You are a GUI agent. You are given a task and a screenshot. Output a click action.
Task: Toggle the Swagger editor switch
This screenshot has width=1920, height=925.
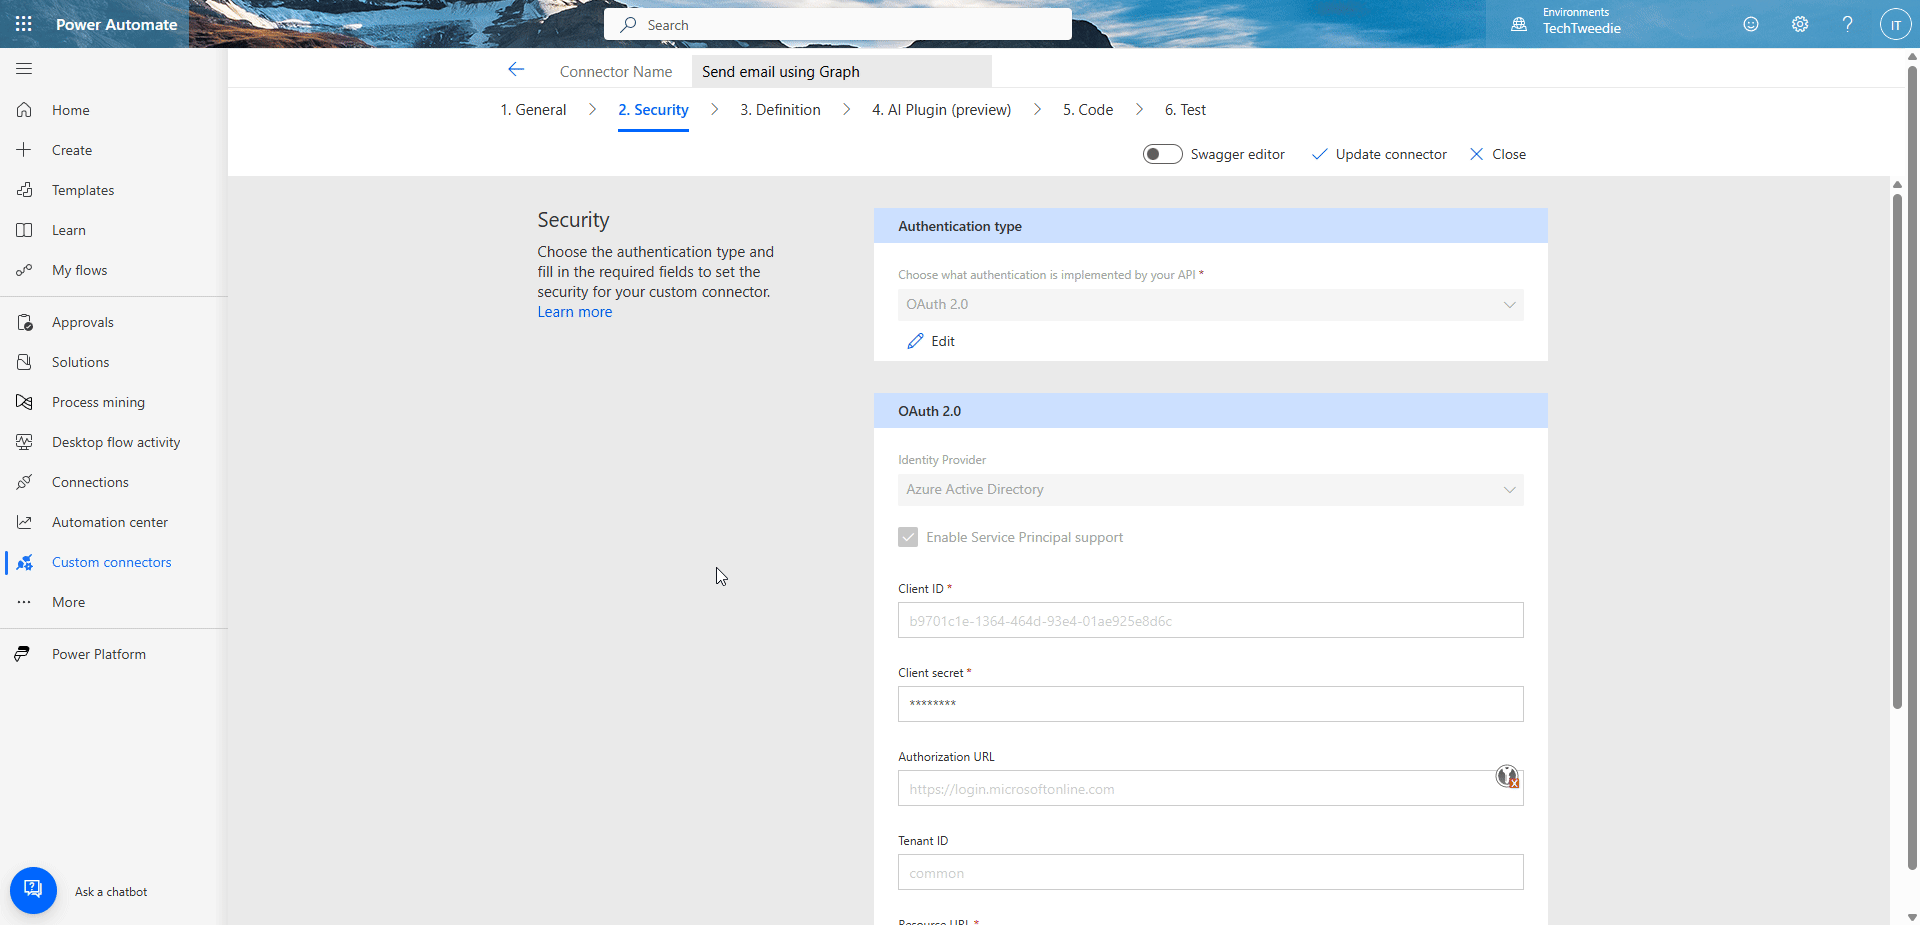point(1162,154)
